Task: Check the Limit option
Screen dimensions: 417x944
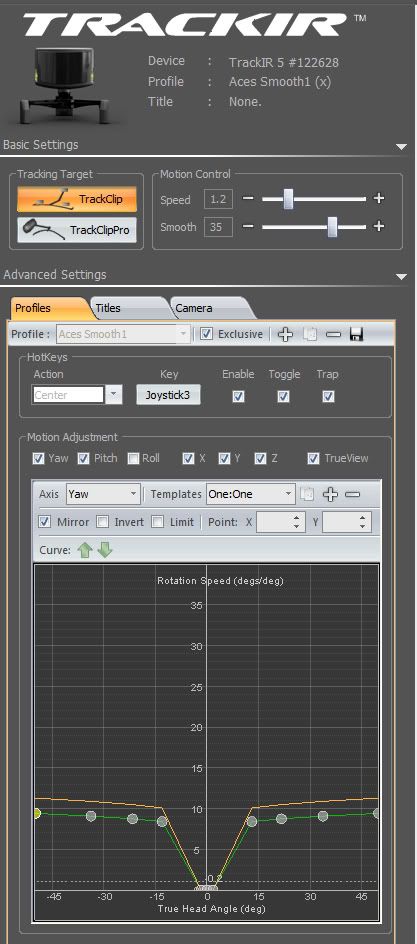Action: click(x=158, y=522)
